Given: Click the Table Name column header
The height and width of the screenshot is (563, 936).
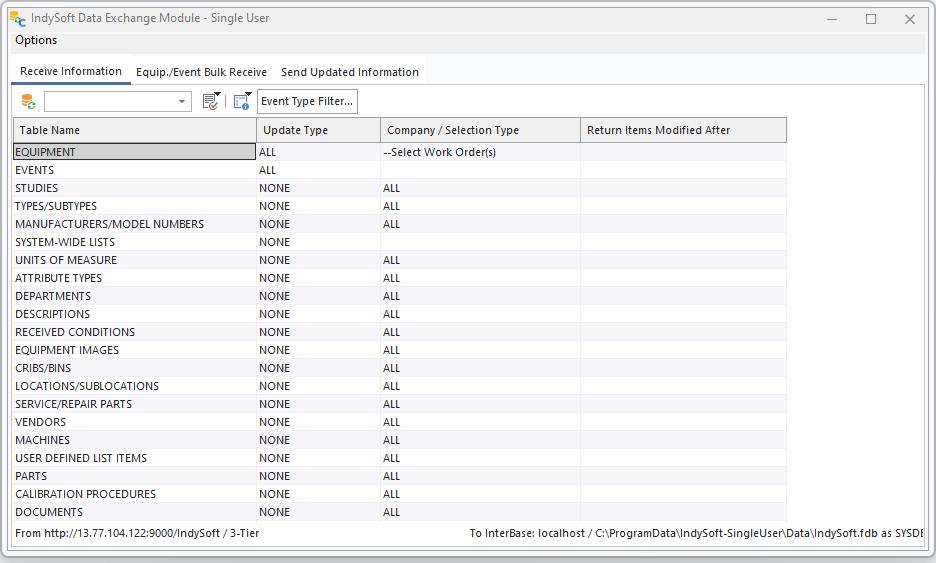Looking at the screenshot, I should point(135,130).
